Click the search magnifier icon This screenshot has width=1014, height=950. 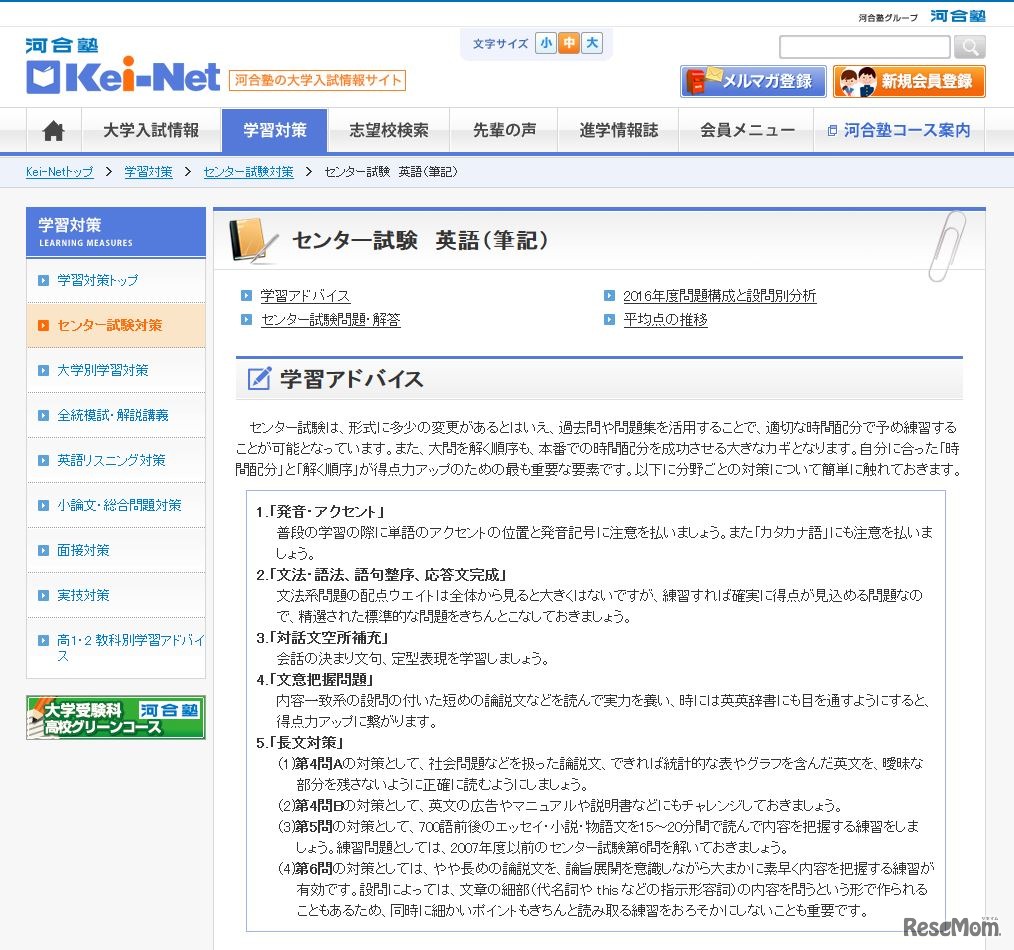967,46
